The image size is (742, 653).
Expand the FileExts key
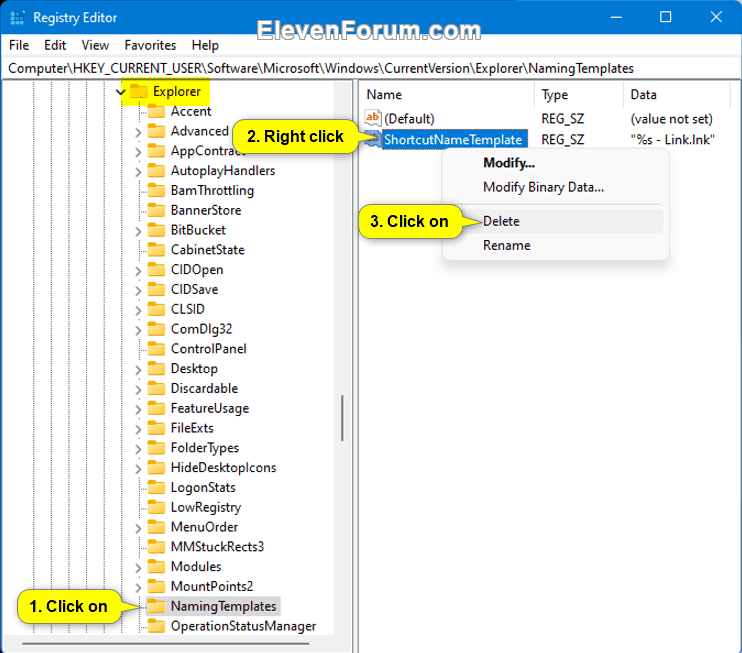[x=138, y=429]
